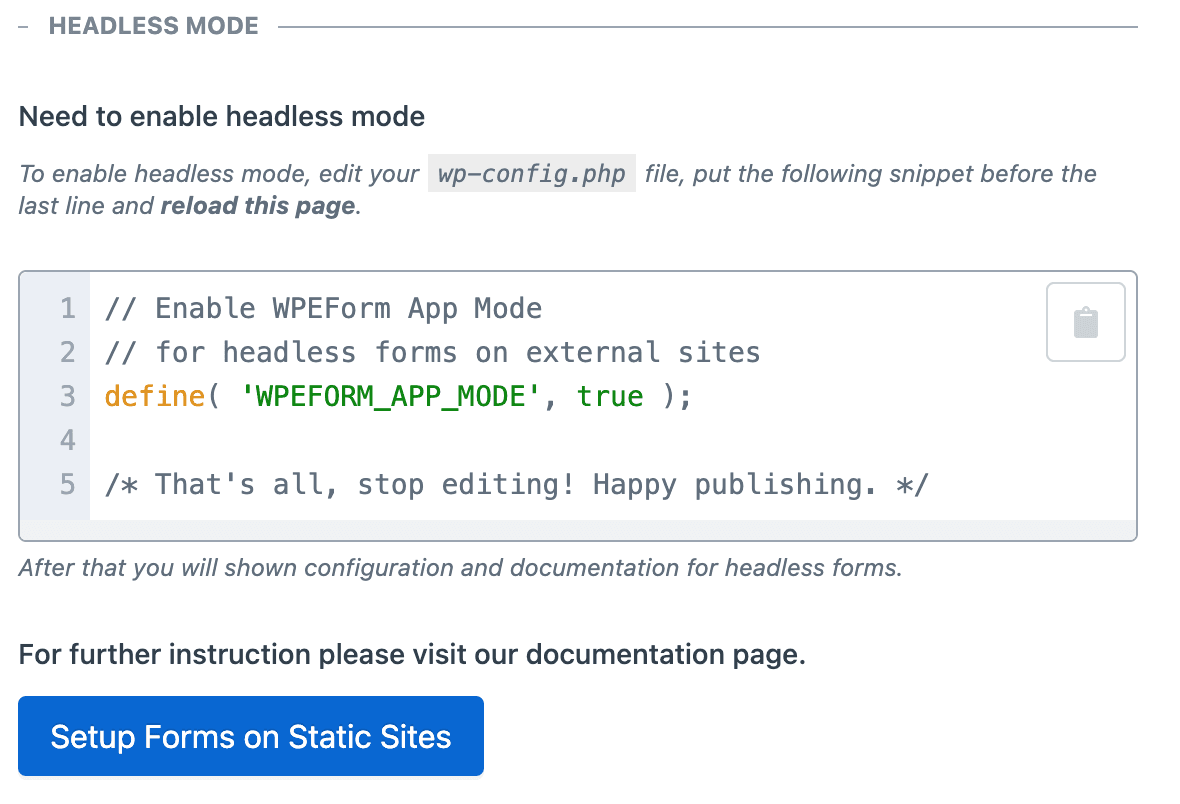The height and width of the screenshot is (804, 1180).
Task: Open Setup Forms on Static Sites
Action: pyautogui.click(x=251, y=737)
